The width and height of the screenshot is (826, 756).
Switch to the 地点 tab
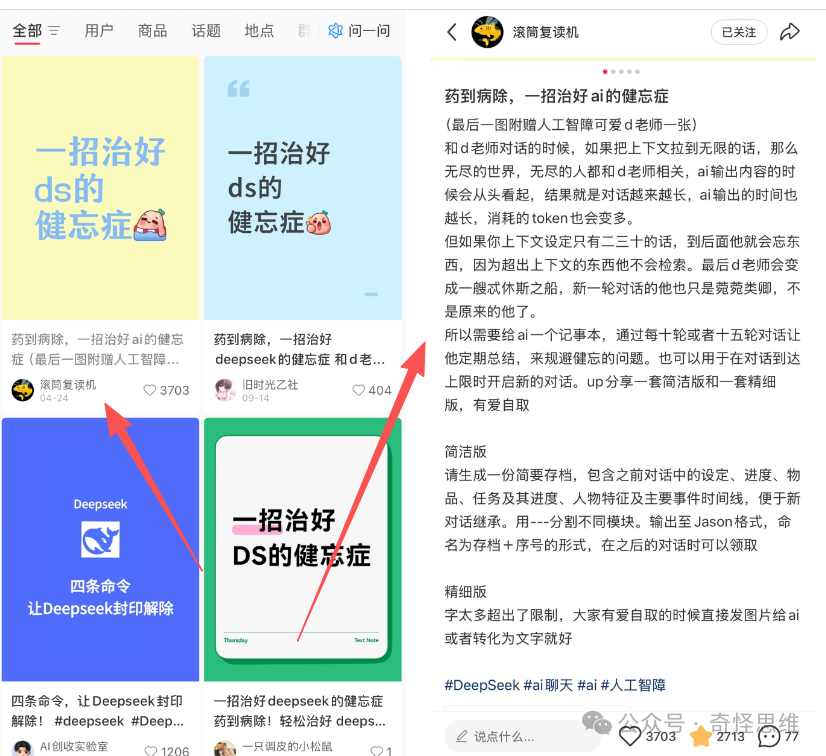[259, 30]
